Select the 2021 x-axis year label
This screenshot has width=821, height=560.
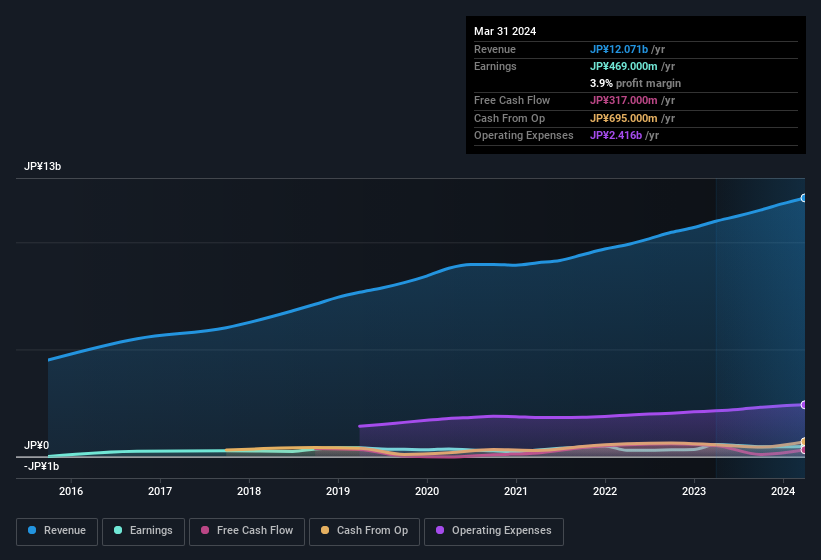516,491
